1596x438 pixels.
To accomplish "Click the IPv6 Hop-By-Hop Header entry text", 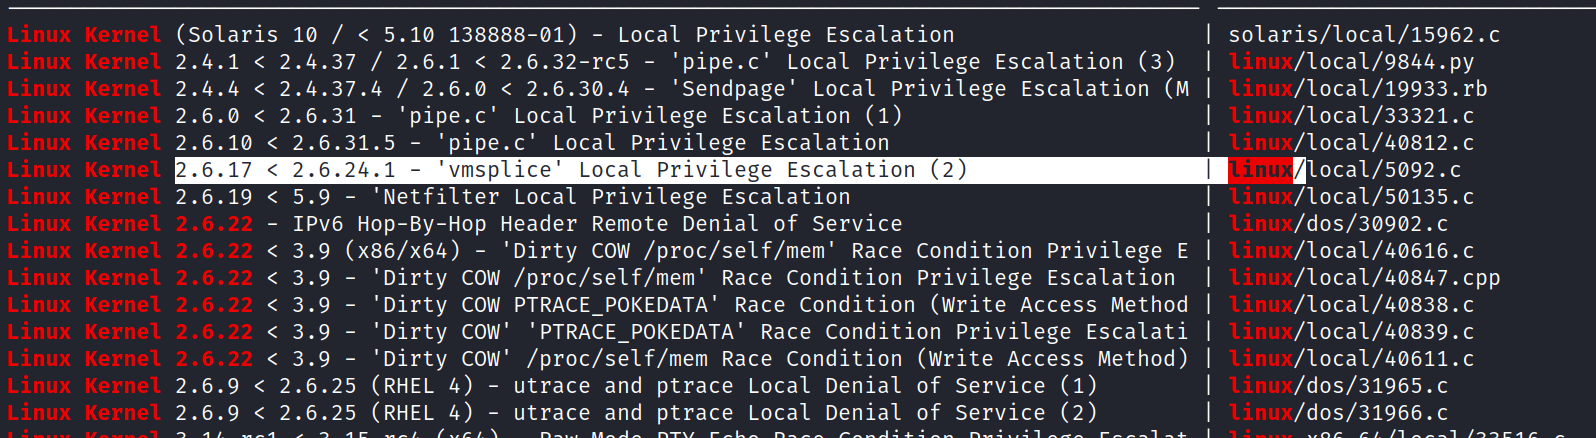I will [x=596, y=224].
